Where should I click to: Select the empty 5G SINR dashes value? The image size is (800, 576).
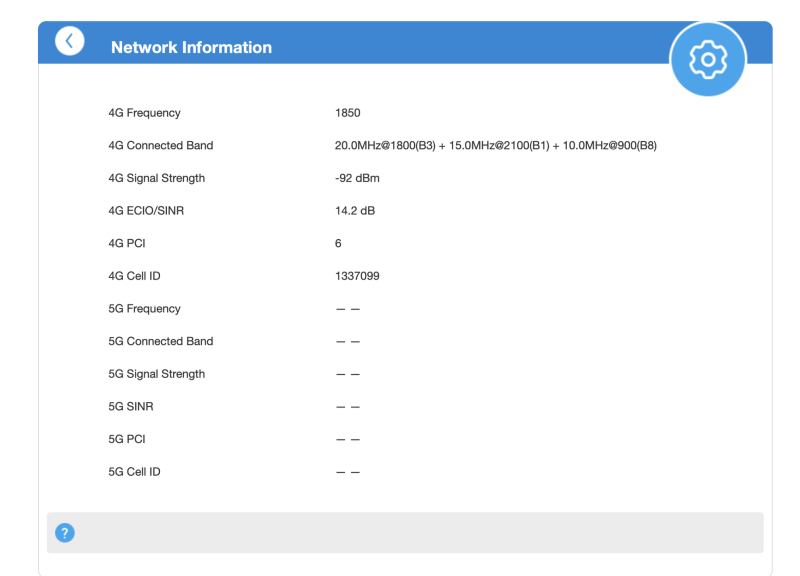348,407
